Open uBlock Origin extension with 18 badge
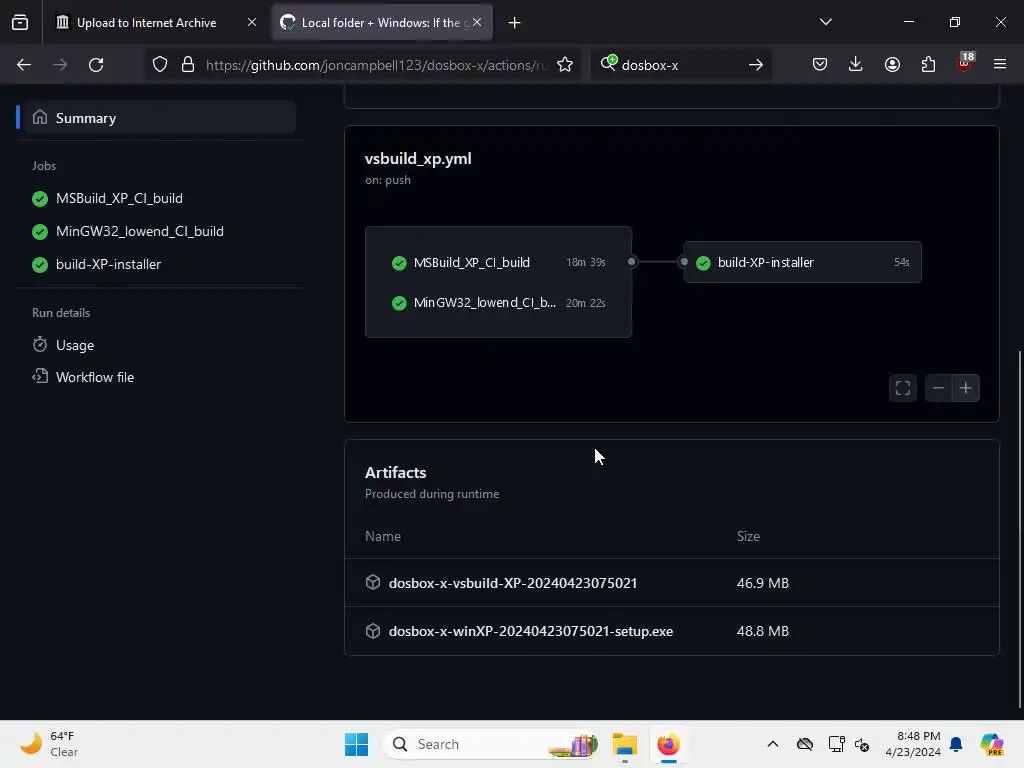The height and width of the screenshot is (768, 1024). coord(965,63)
